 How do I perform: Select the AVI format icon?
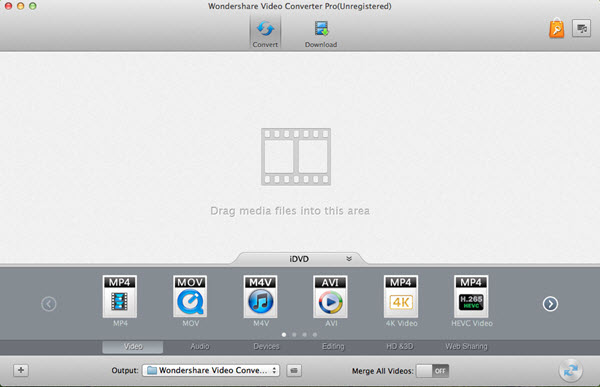point(330,297)
